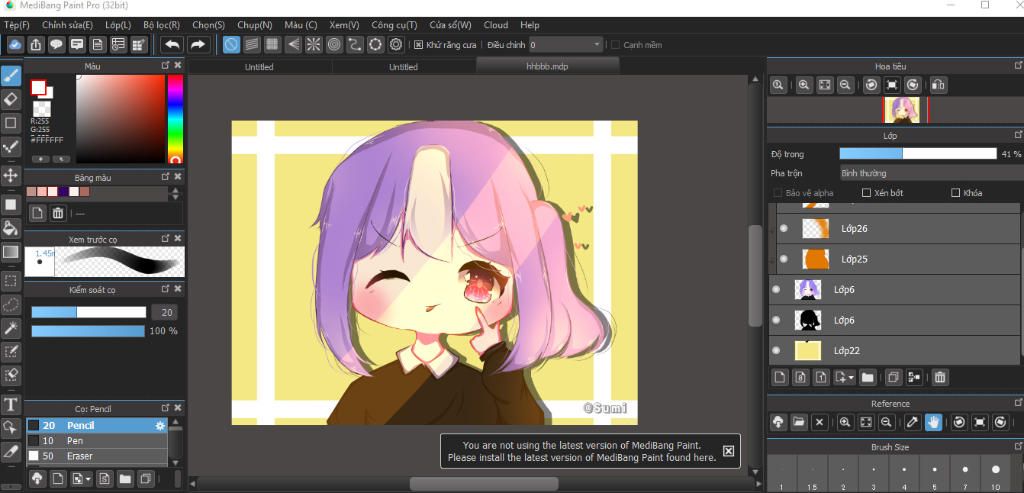
Task: Toggle visibility of the black silhouette Lớp6 layer
Action: click(x=776, y=320)
